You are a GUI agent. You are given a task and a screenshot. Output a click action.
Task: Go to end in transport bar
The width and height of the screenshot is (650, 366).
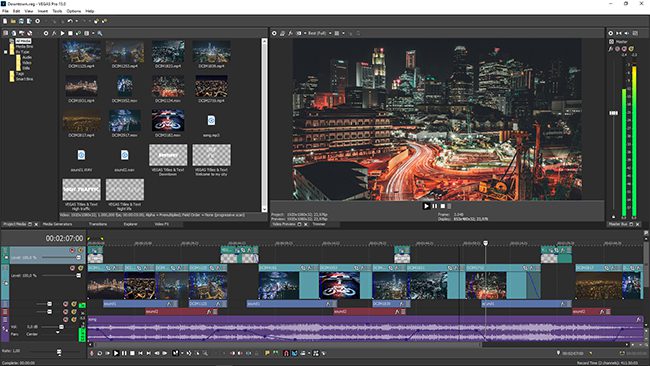(x=148, y=353)
